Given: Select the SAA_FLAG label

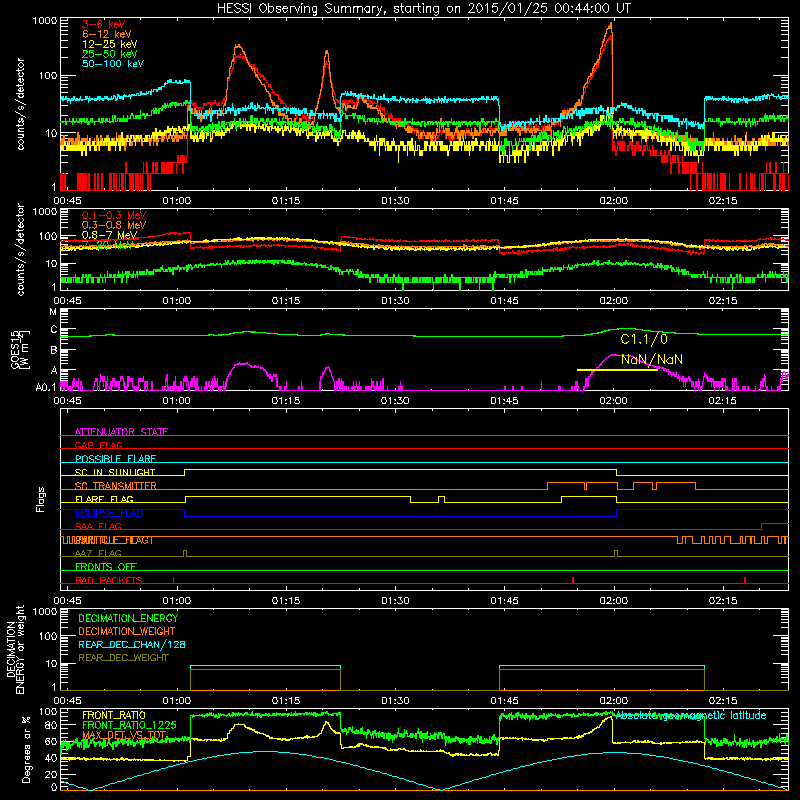Looking at the screenshot, I should (x=98, y=526).
